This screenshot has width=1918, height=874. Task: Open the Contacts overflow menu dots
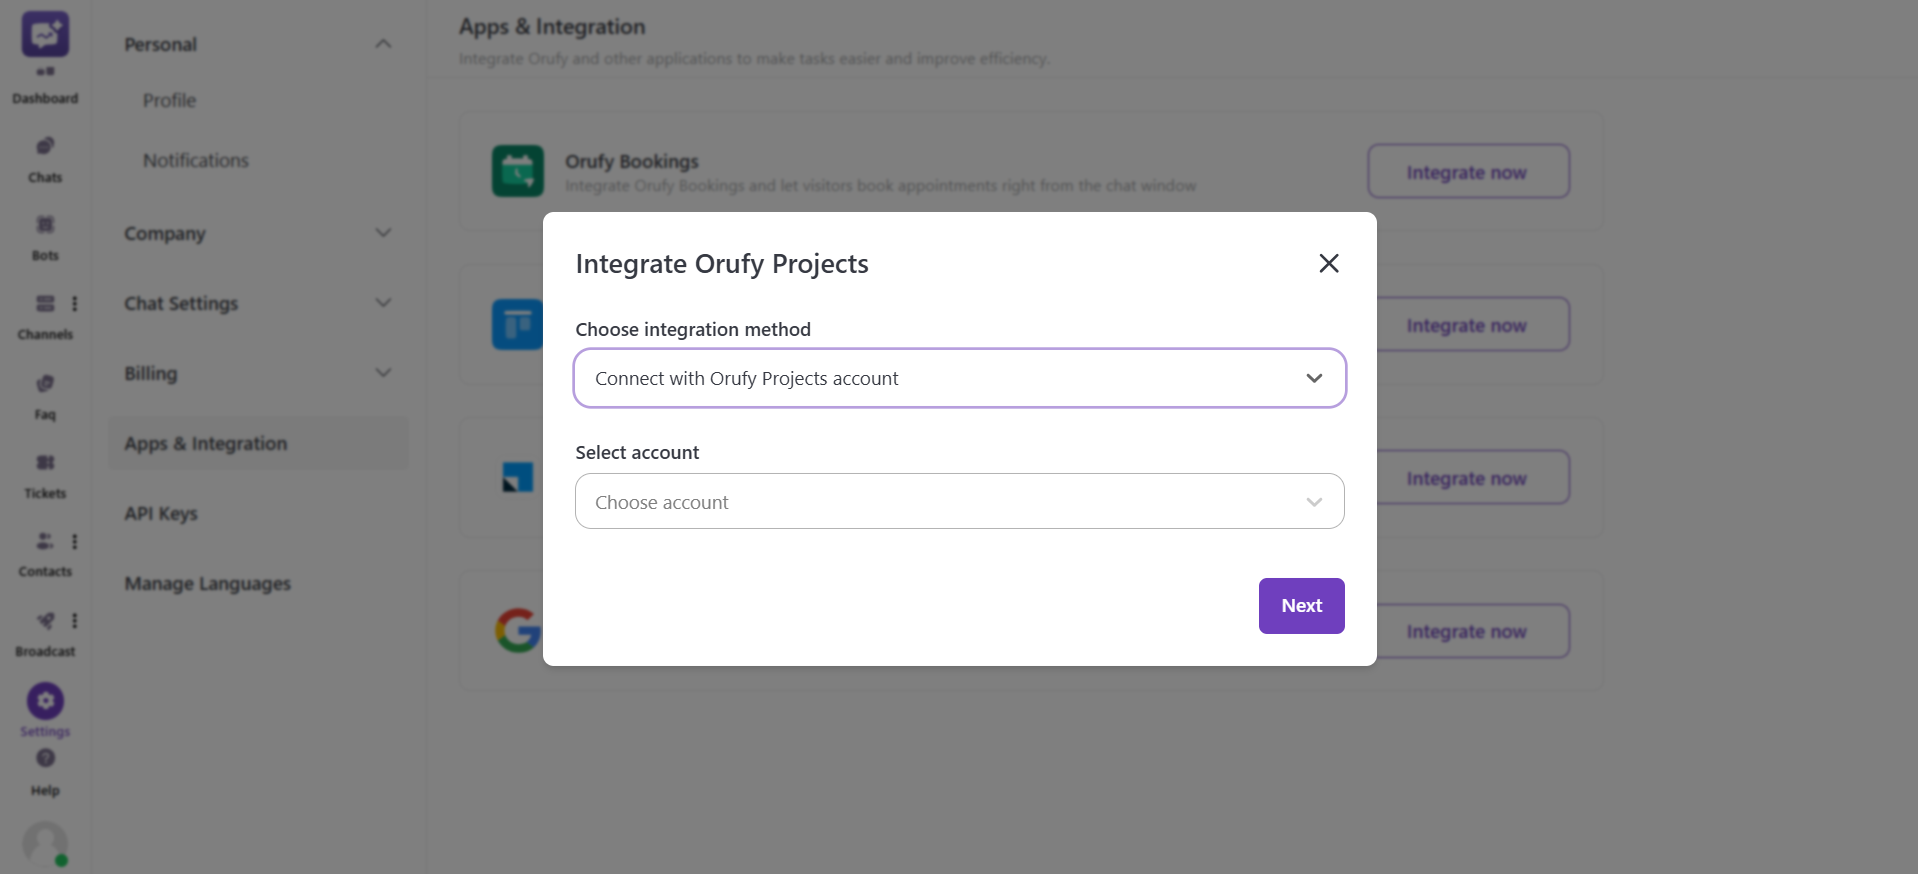click(x=75, y=541)
